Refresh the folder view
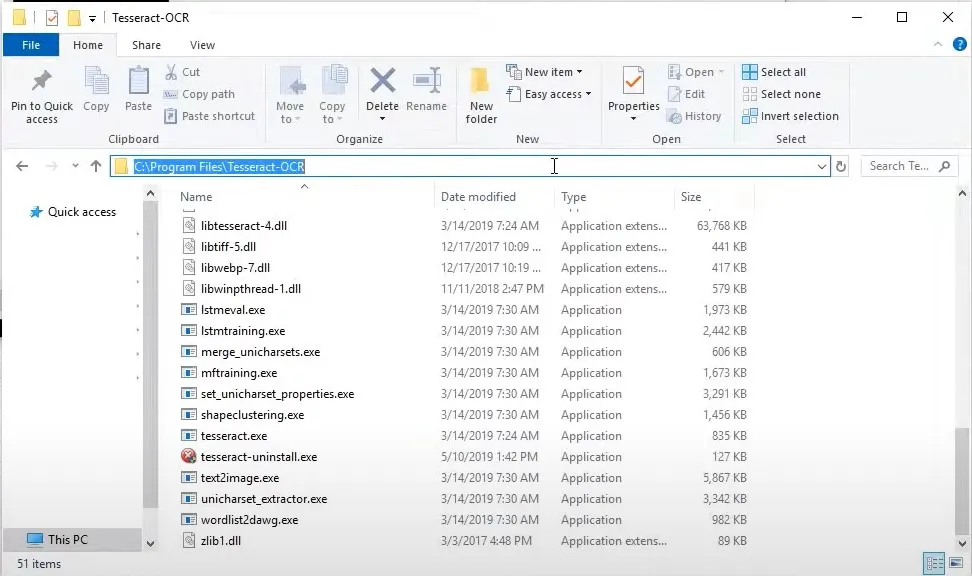The height and width of the screenshot is (576, 972). click(841, 166)
